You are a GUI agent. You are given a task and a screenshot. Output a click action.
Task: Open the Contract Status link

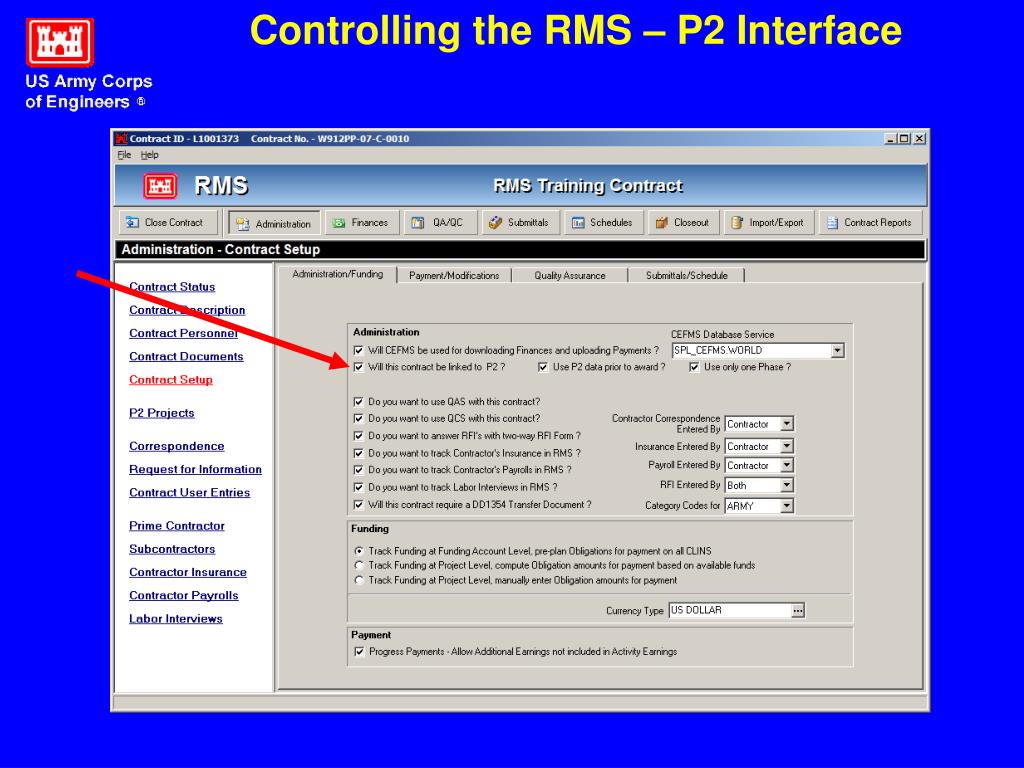[172, 287]
